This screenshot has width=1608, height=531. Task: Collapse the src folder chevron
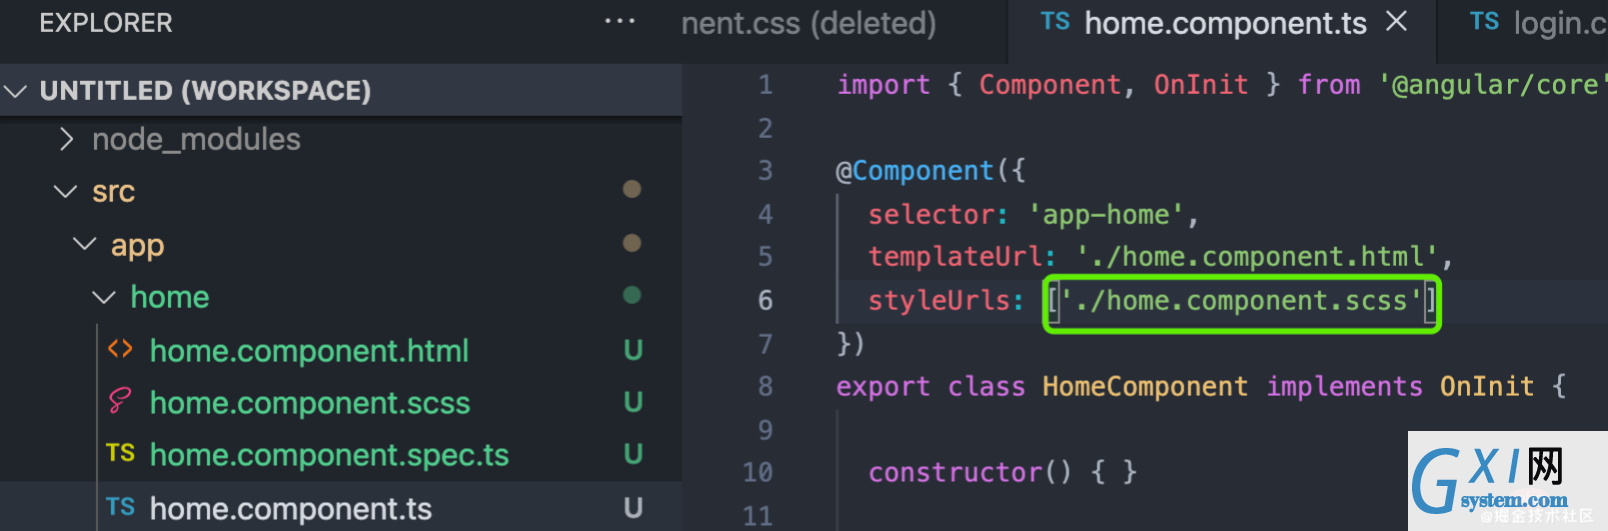66,191
